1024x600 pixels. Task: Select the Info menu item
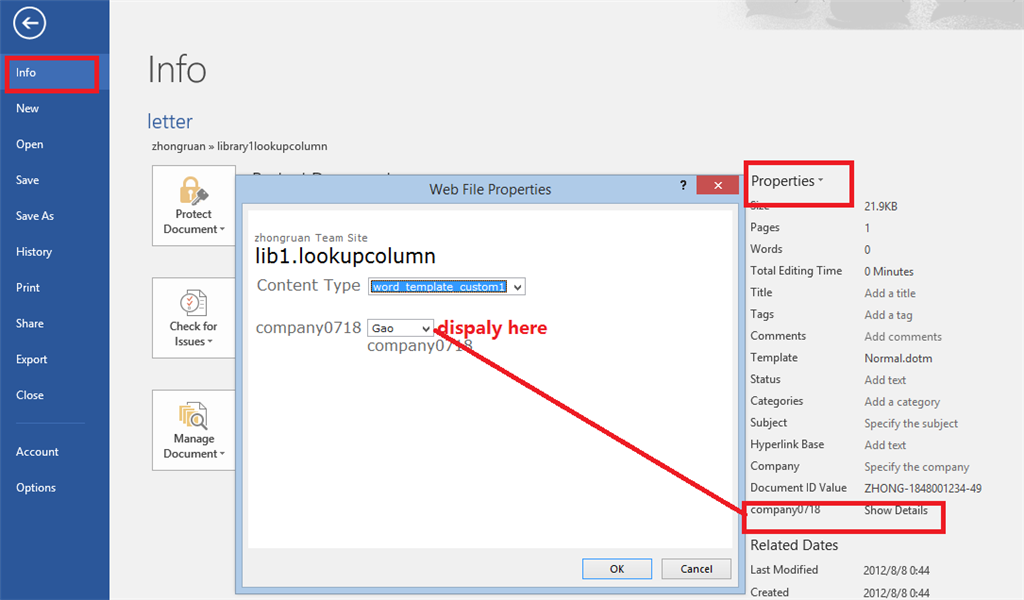pos(55,72)
